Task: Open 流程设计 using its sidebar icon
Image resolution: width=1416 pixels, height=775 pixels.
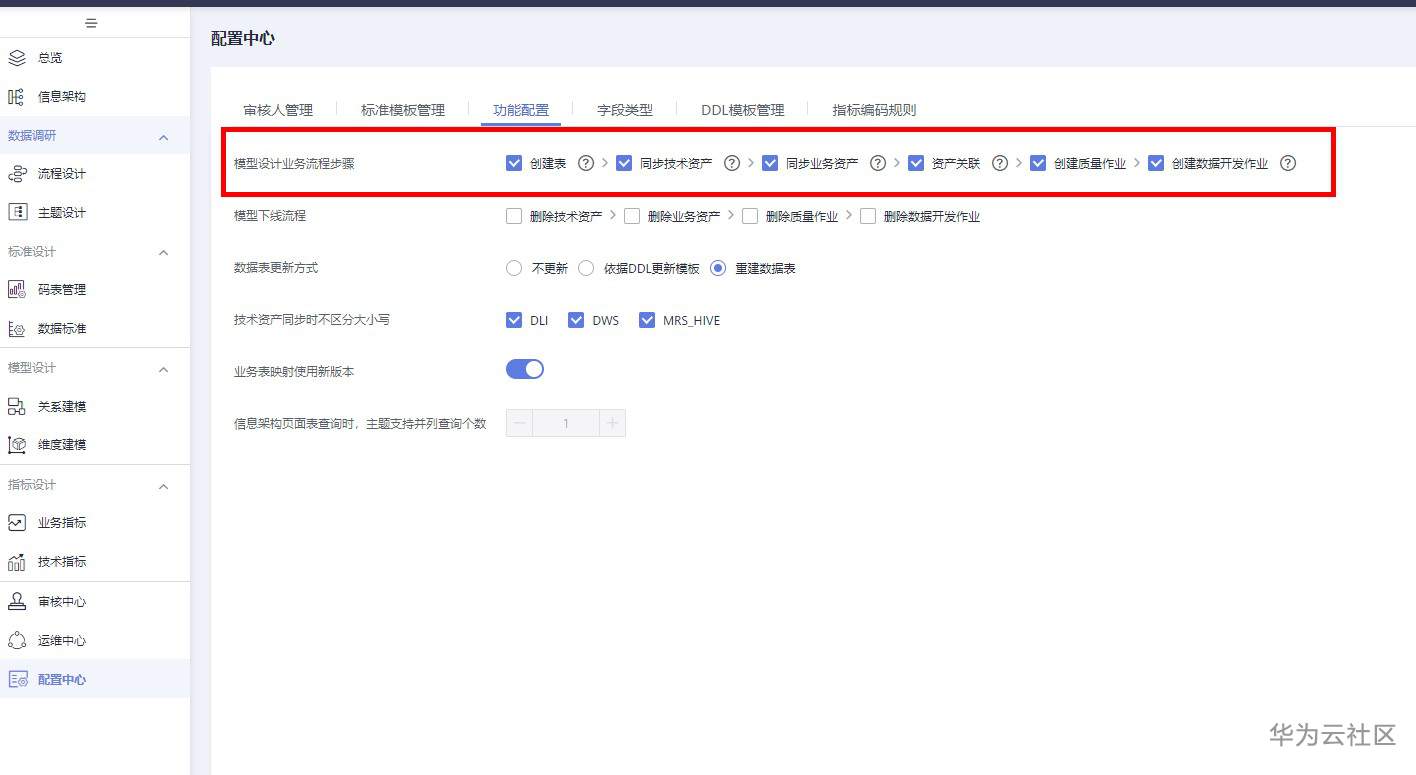Action: point(16,174)
